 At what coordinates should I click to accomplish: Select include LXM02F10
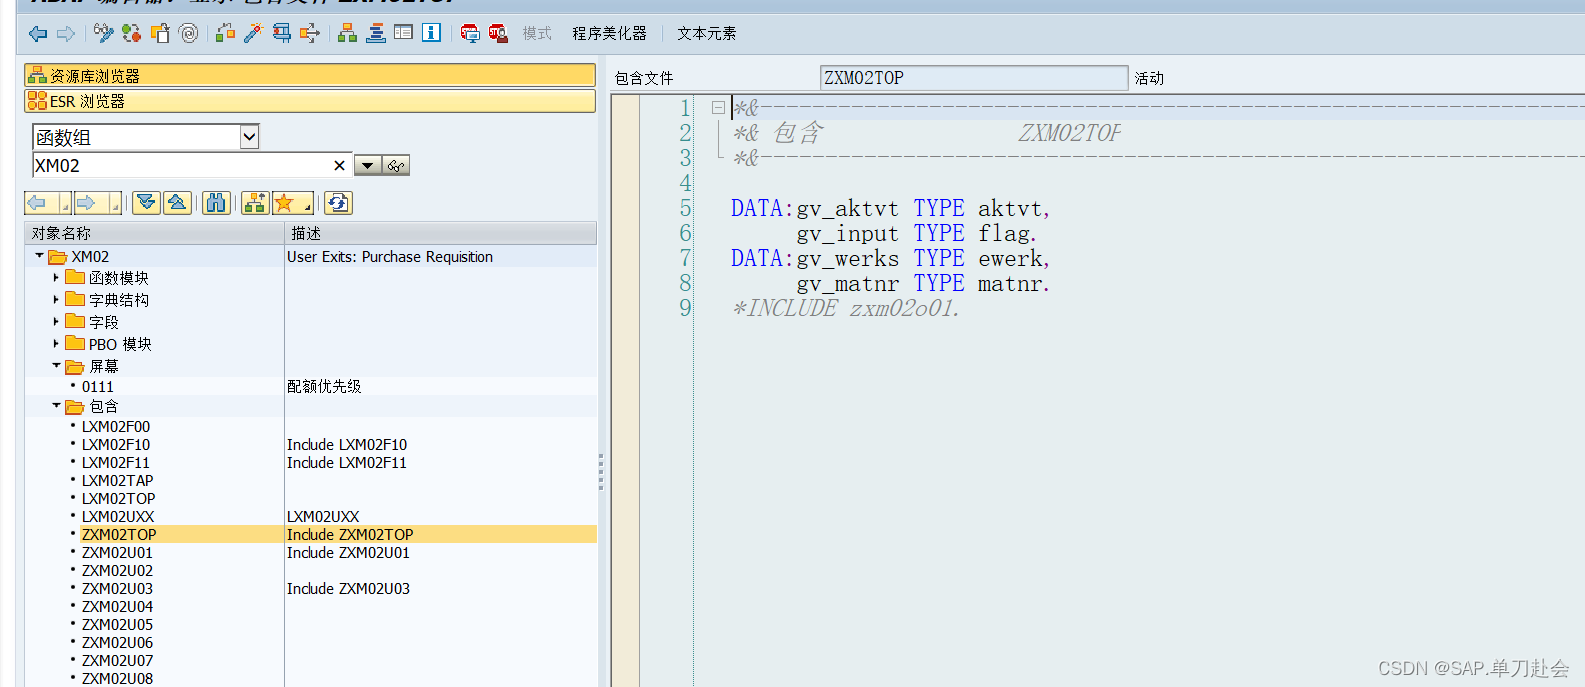tap(116, 445)
